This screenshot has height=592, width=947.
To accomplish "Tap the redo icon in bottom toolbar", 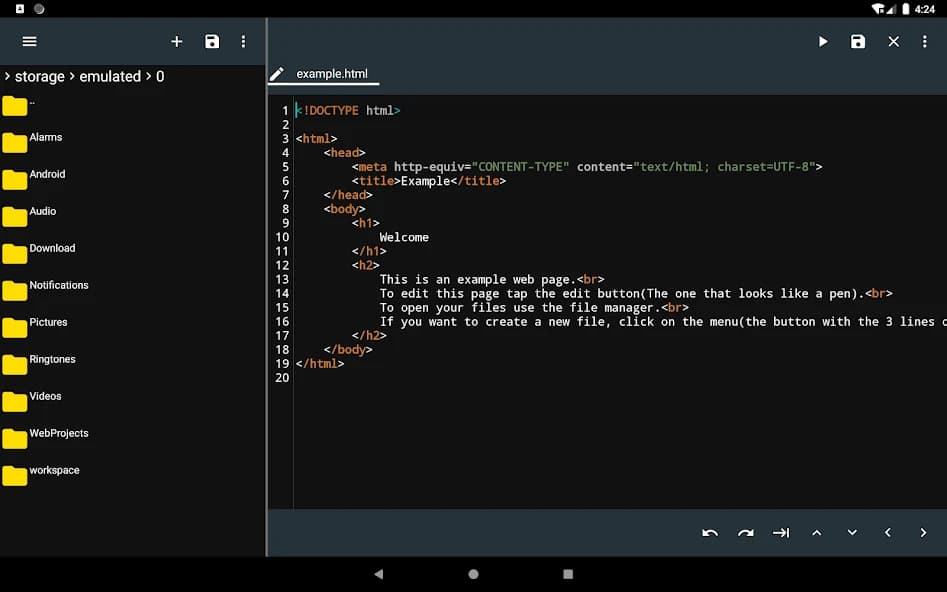I will 745,532.
